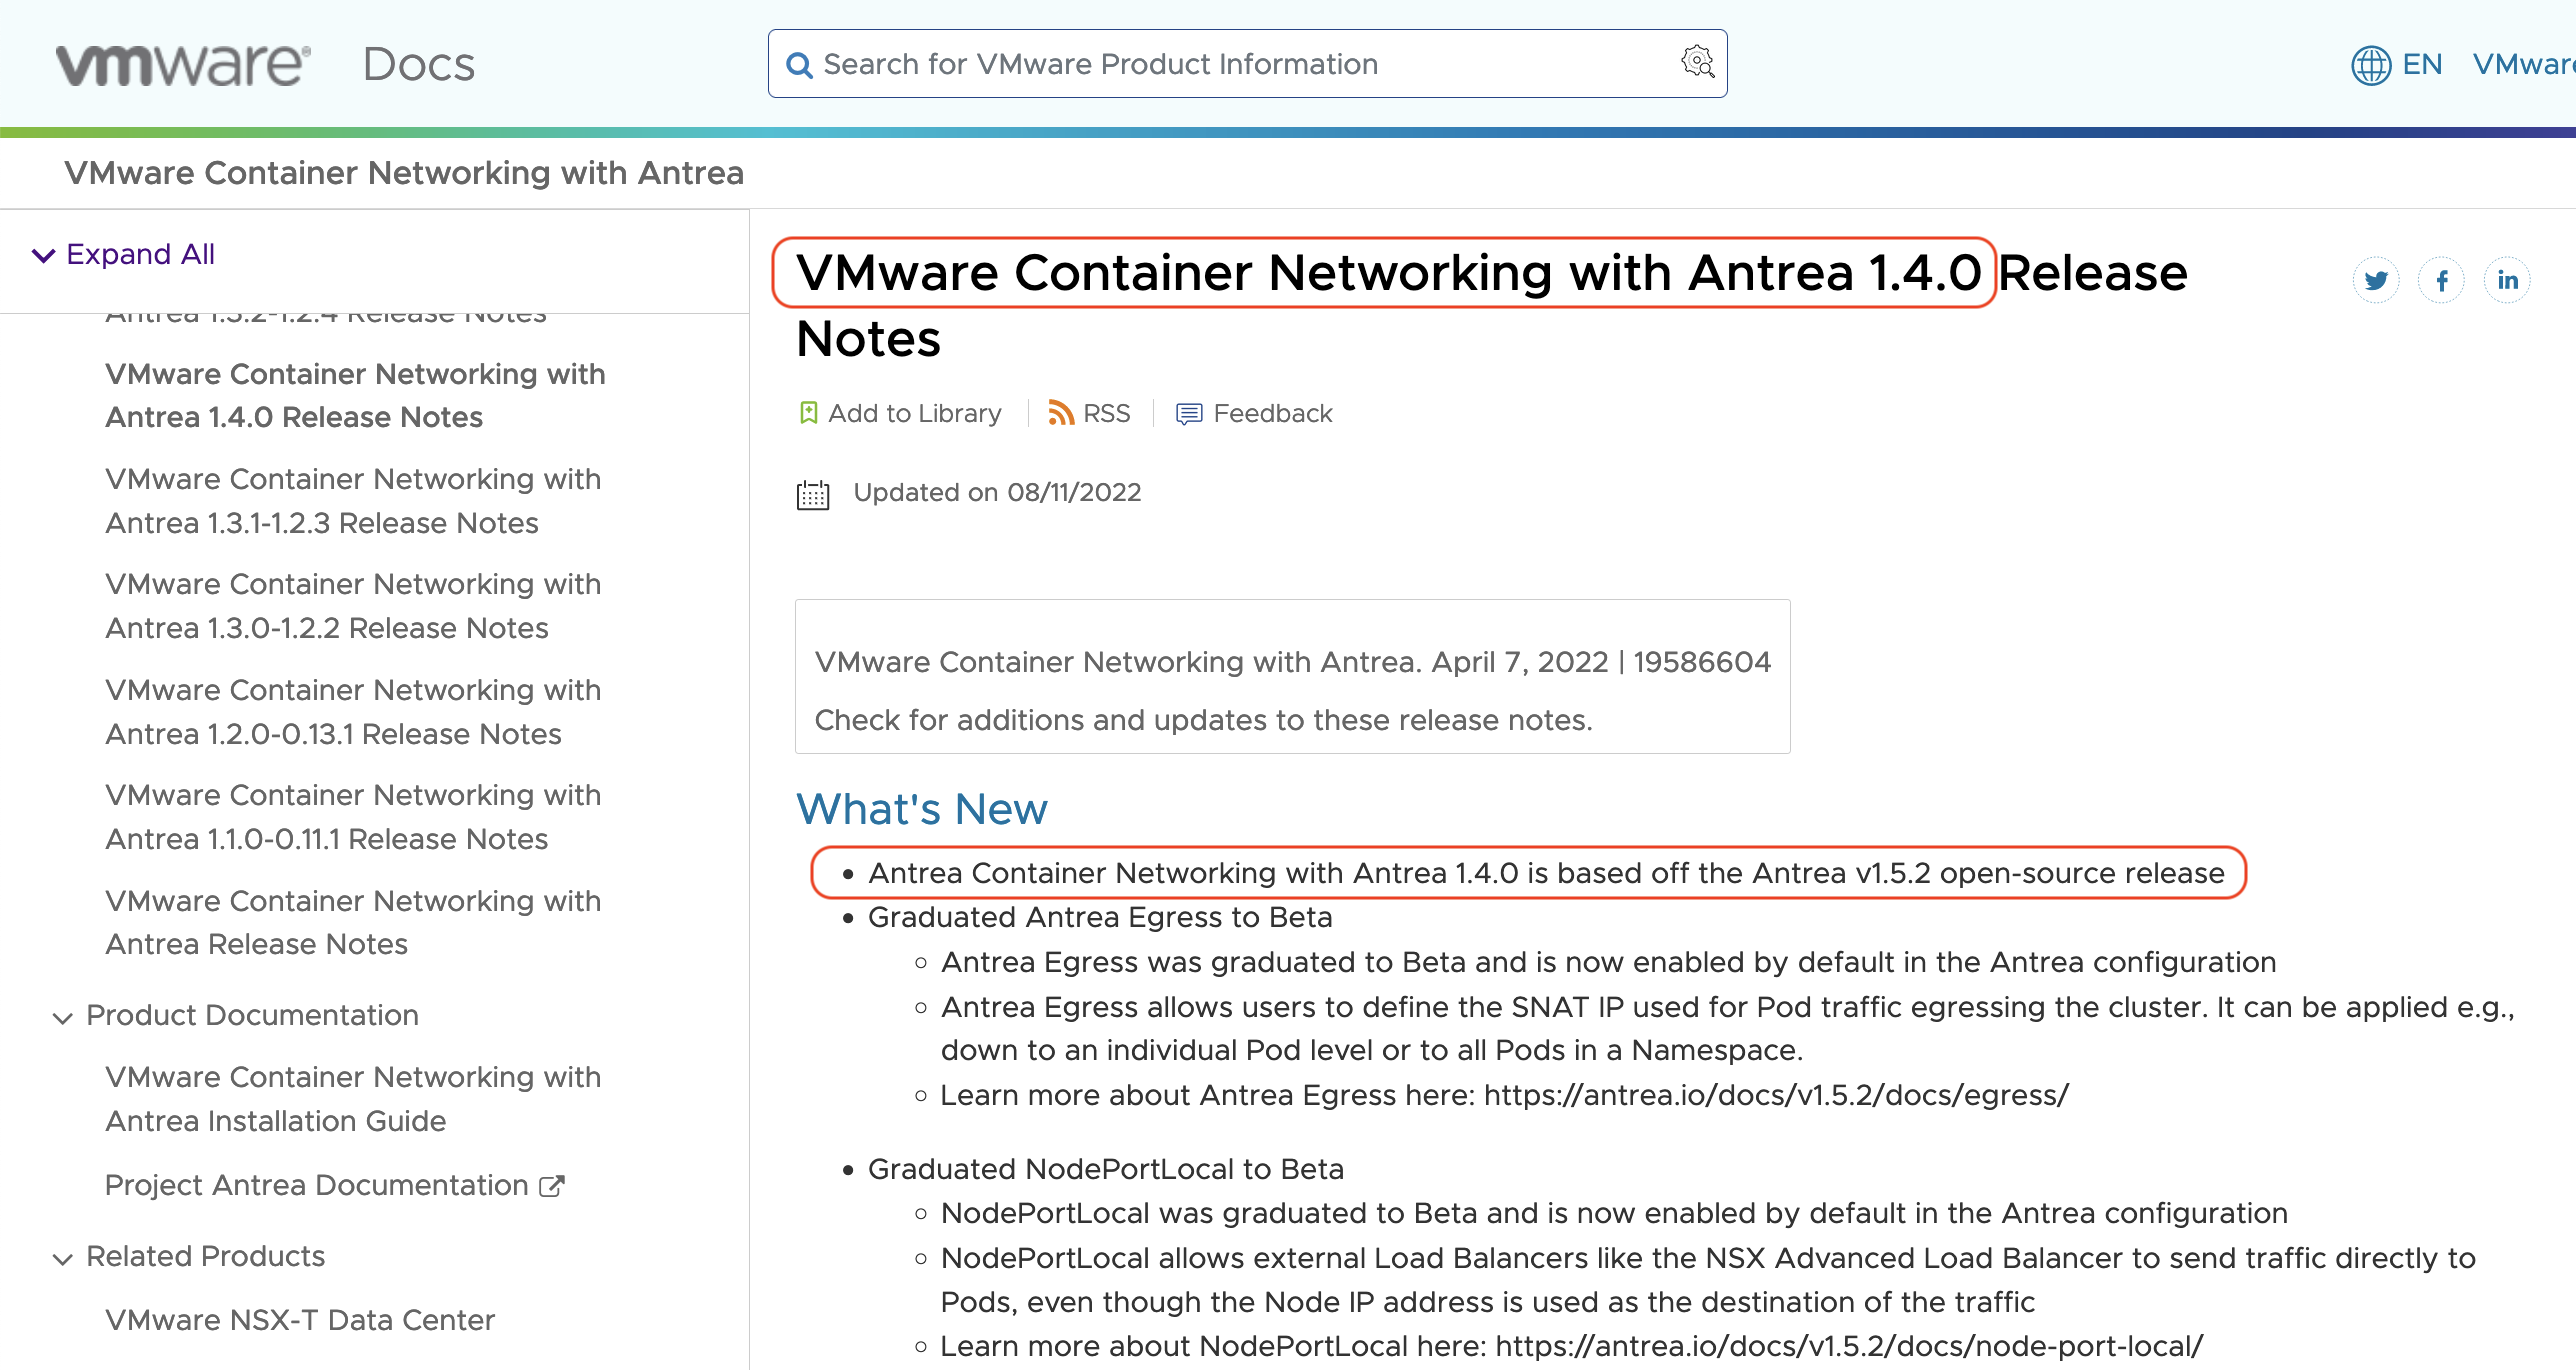Open the Antrea Installation Guide
This screenshot has height=1370, width=2576.
click(x=353, y=1099)
